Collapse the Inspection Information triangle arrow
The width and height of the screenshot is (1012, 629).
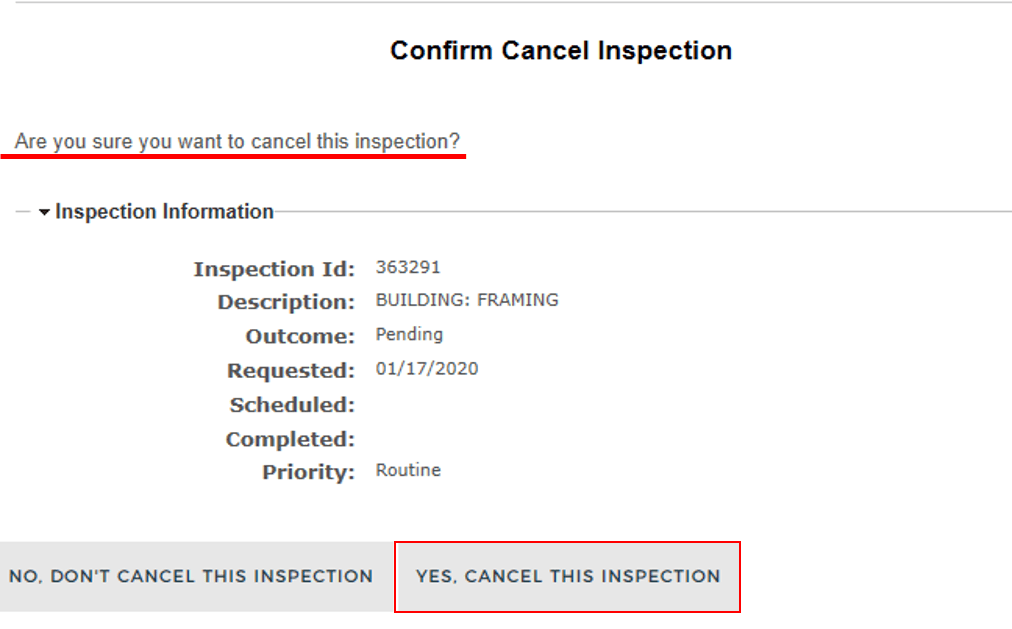click(44, 212)
